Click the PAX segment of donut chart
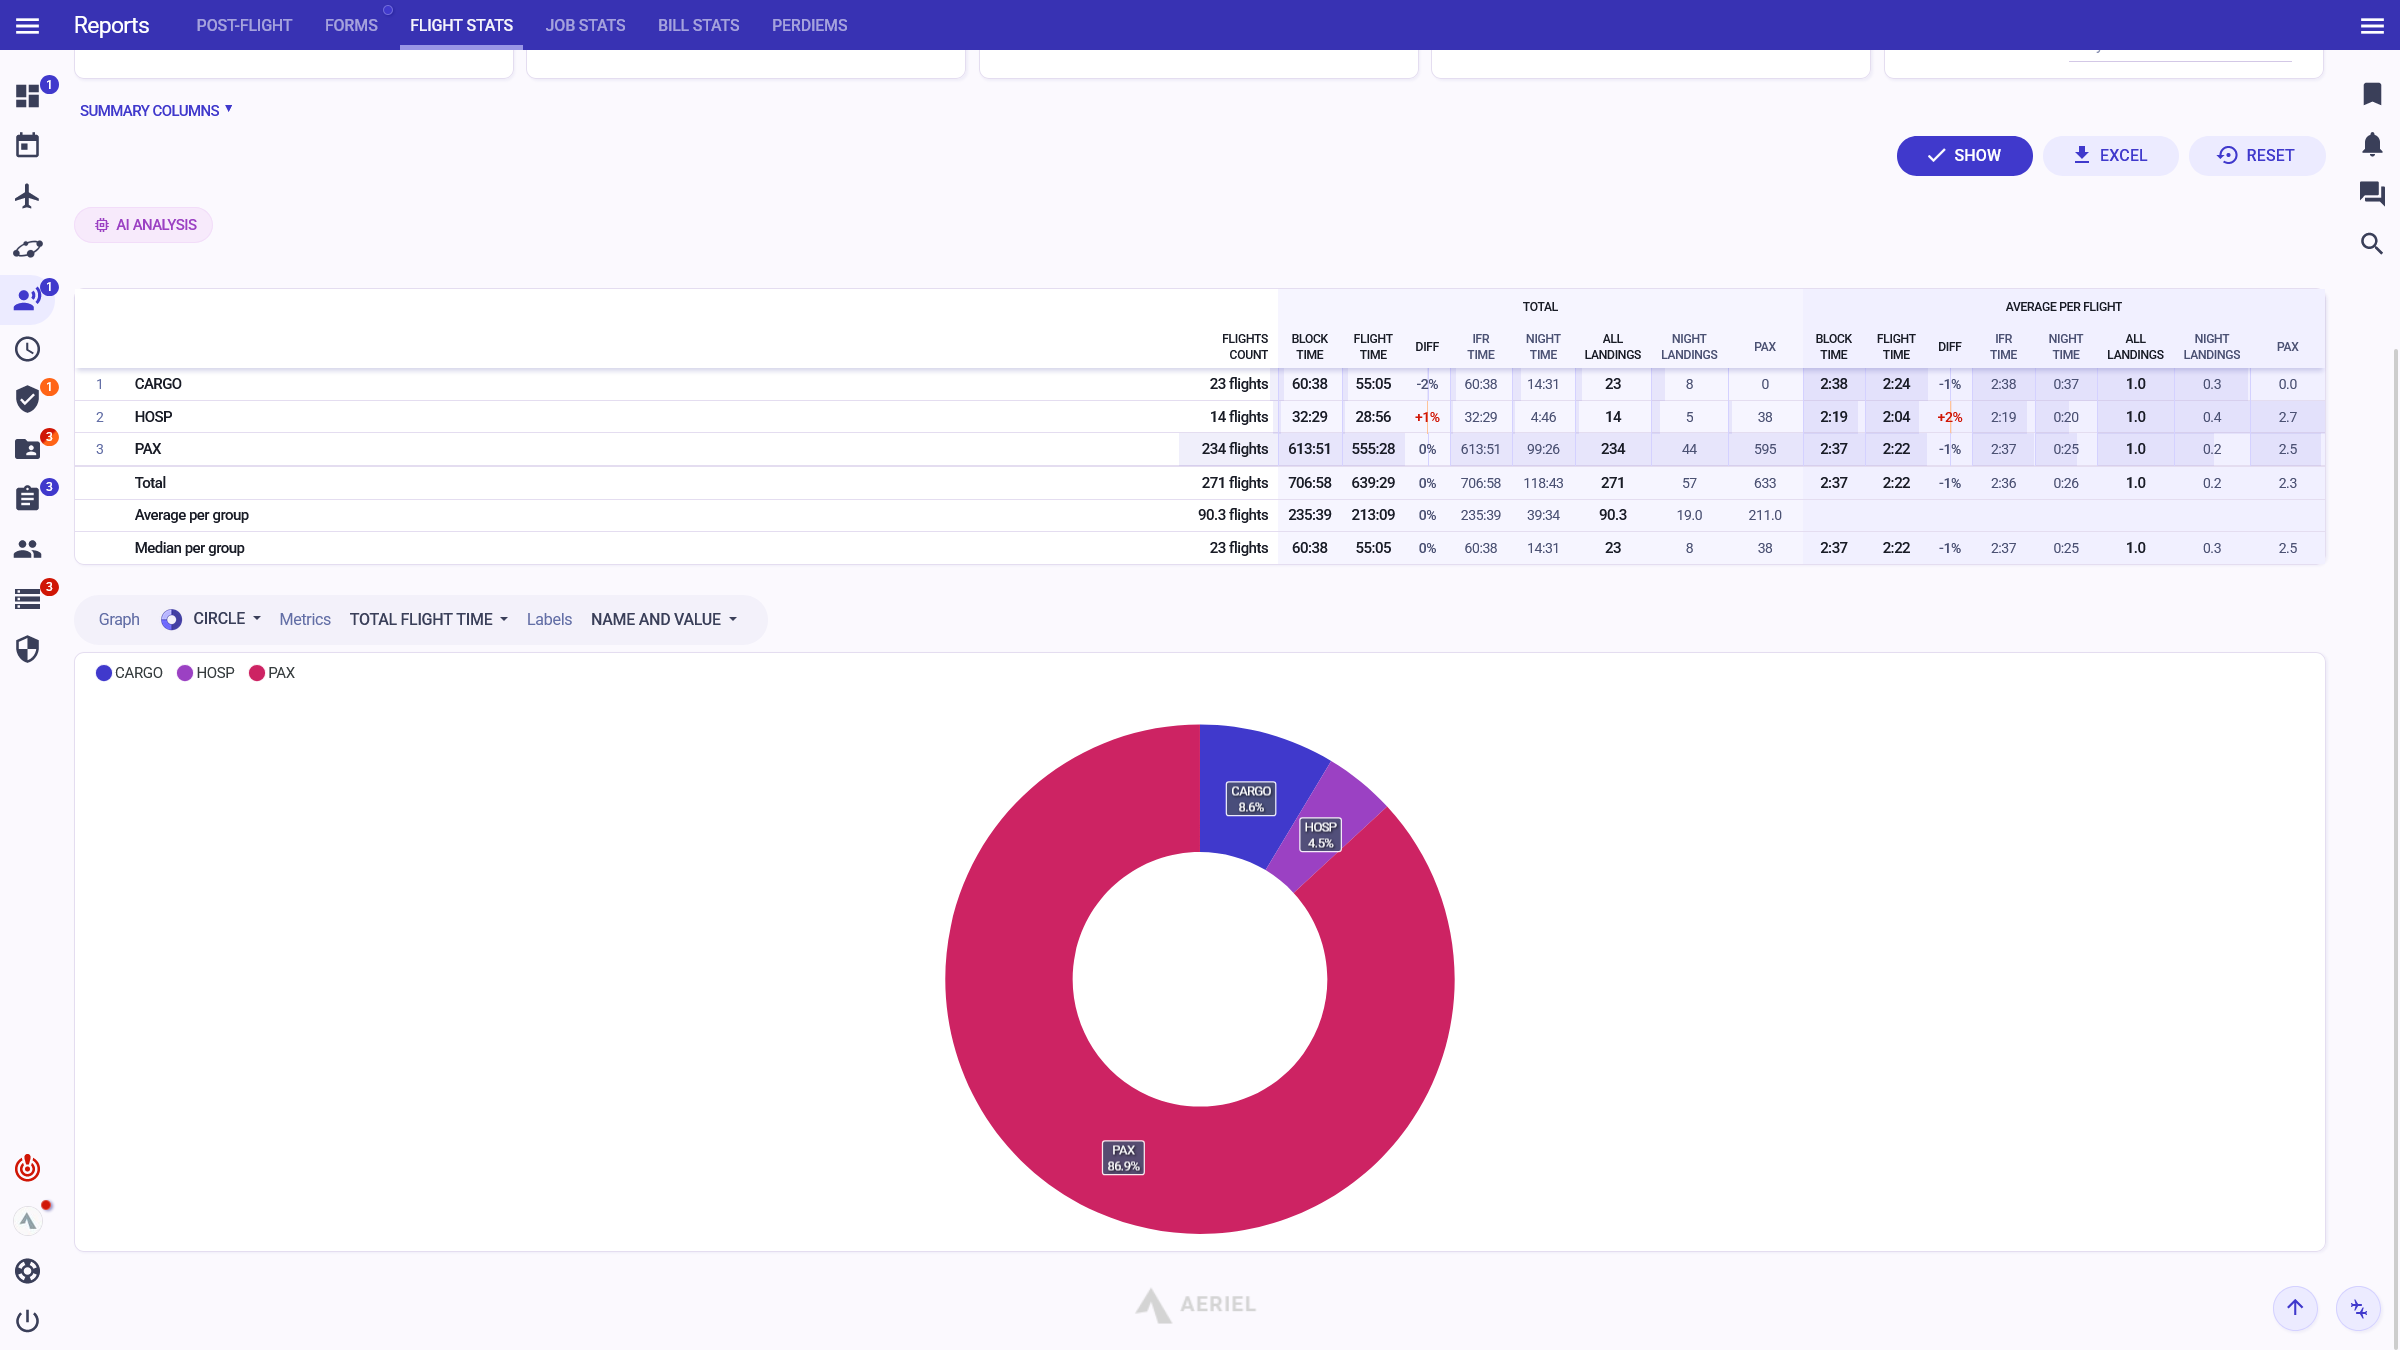The height and width of the screenshot is (1350, 2400). pos(1010,980)
